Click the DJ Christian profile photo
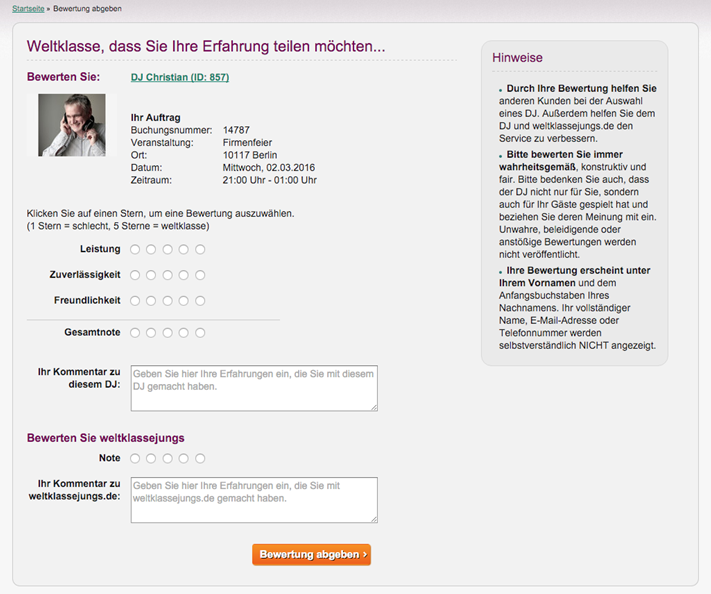Image resolution: width=711 pixels, height=594 pixels. tap(72, 125)
